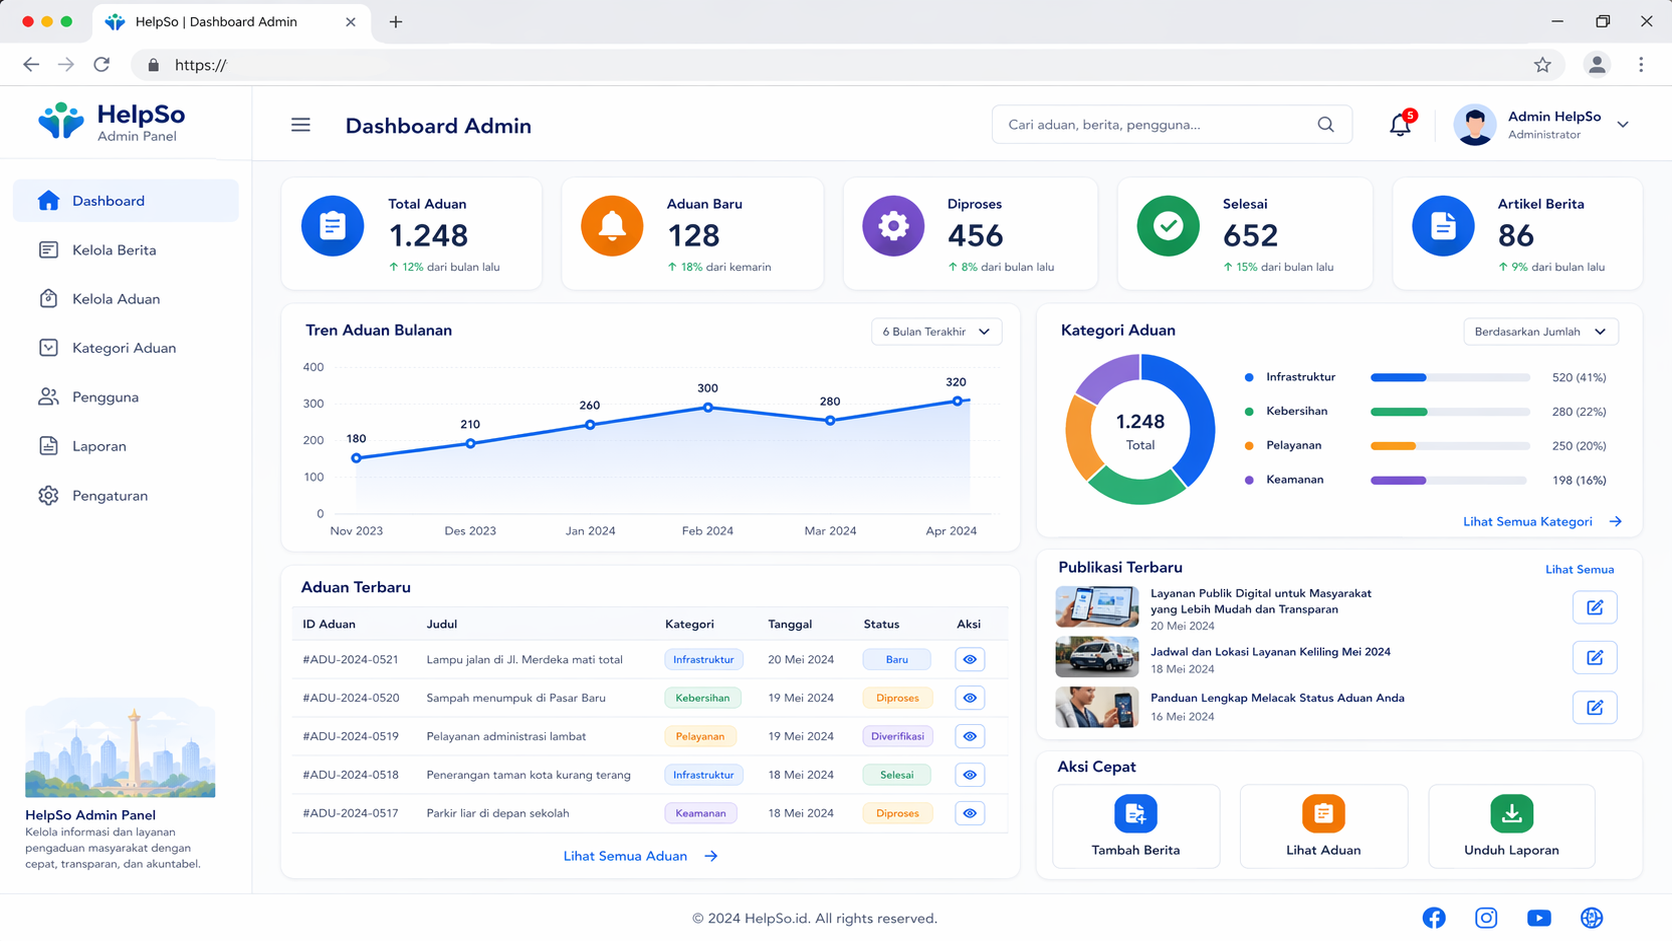View details of complaint #ADU-2024-0517
The width and height of the screenshot is (1672, 941).
pyautogui.click(x=970, y=814)
